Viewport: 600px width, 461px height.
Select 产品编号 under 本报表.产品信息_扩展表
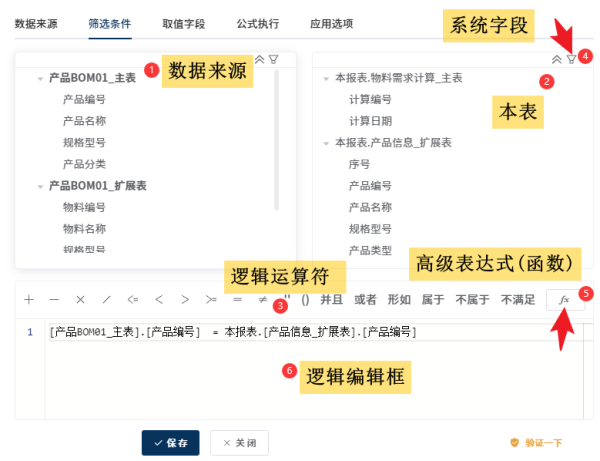[x=370, y=186]
